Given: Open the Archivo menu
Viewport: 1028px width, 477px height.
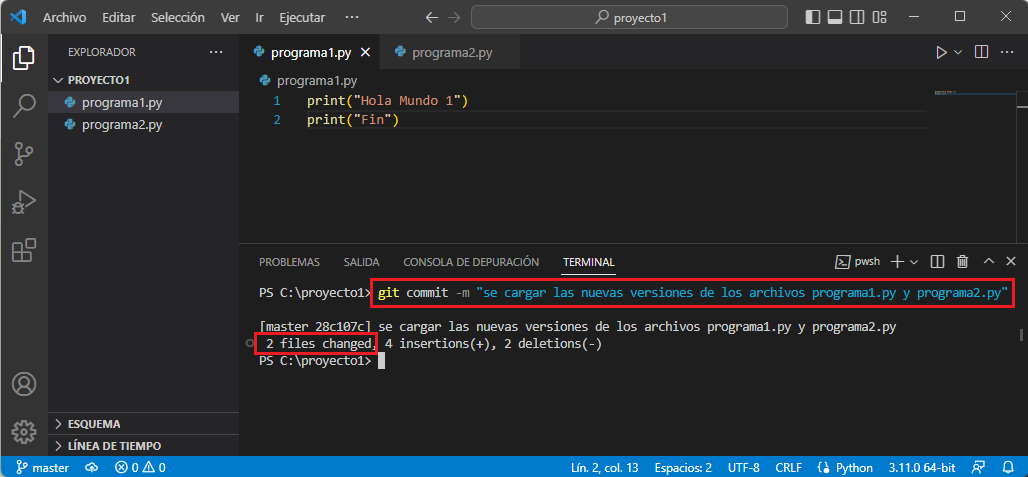Looking at the screenshot, I should [x=64, y=18].
